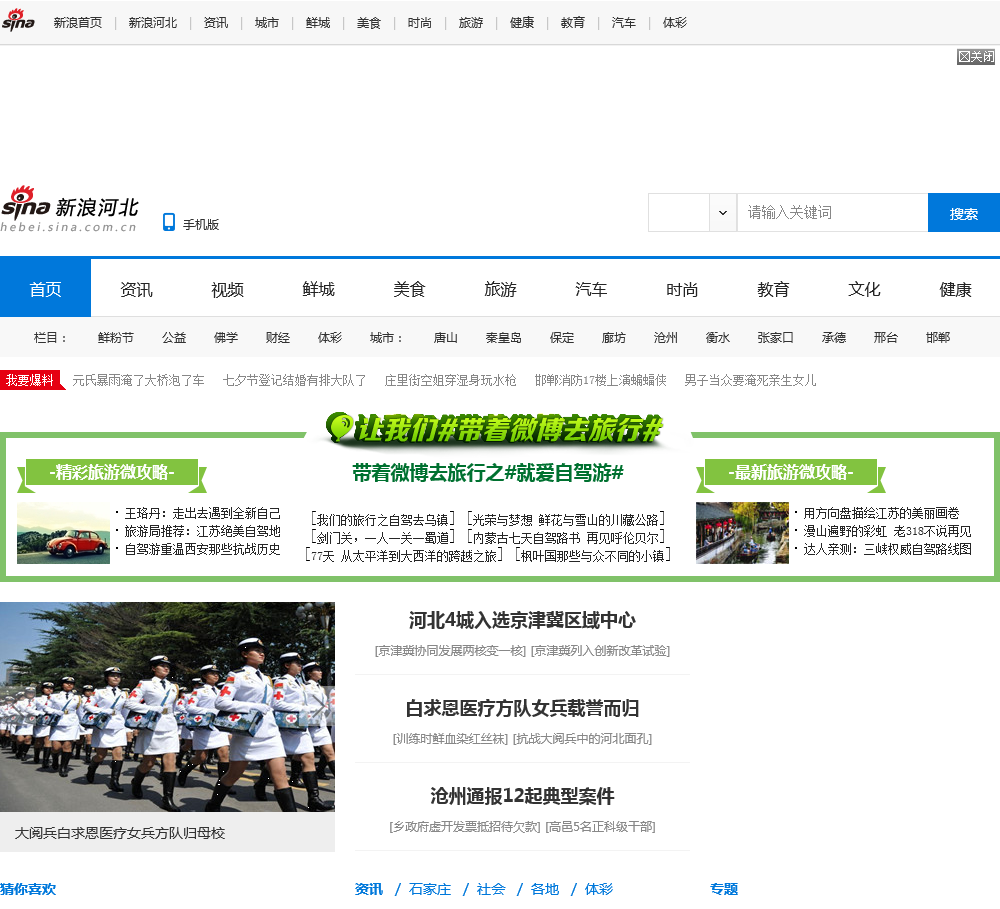This screenshot has height=909, width=1000.
Task: Click the Sina logo in the top bar
Action: click(x=18, y=20)
